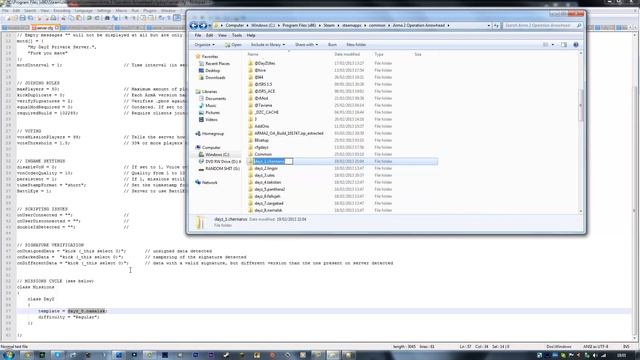Click Explorer's Back navigation arrow

tap(194, 26)
